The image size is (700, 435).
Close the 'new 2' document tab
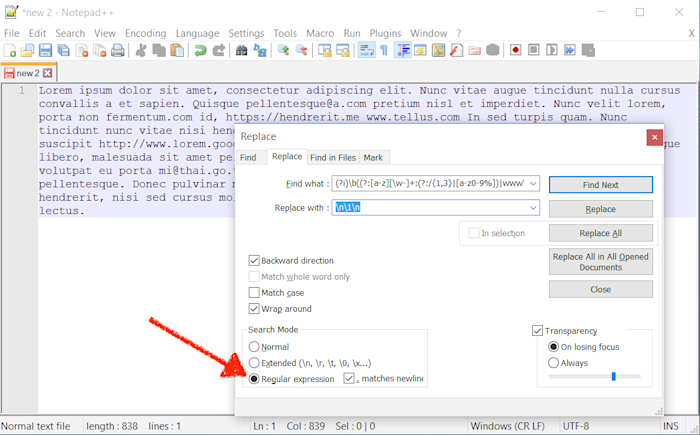point(48,73)
